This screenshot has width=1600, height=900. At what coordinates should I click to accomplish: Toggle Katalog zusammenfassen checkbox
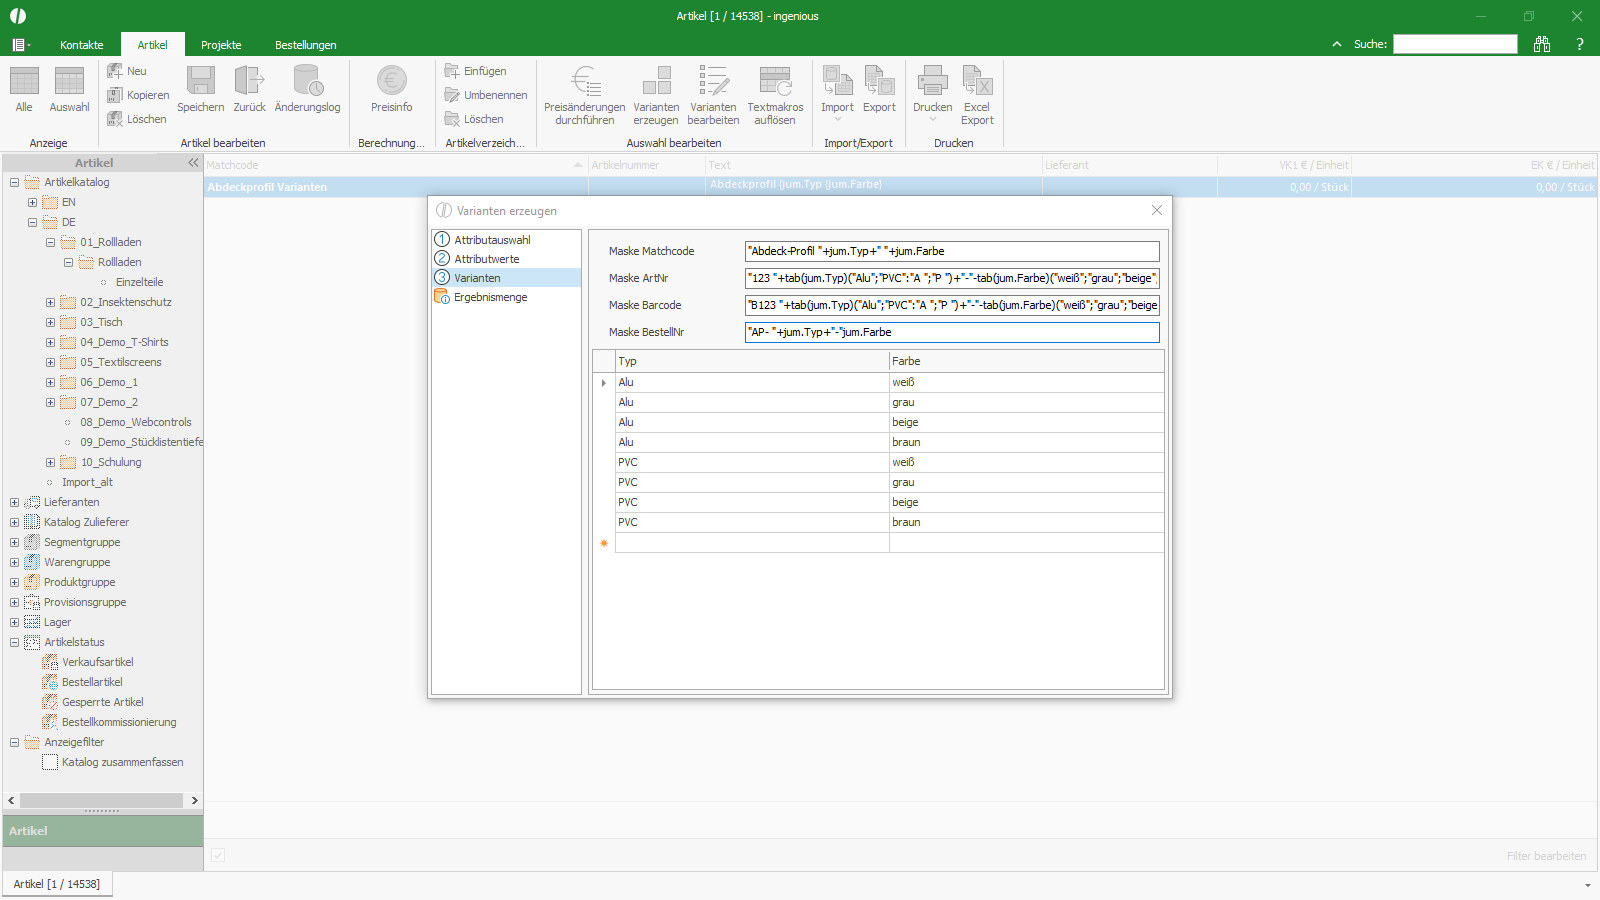(50, 762)
